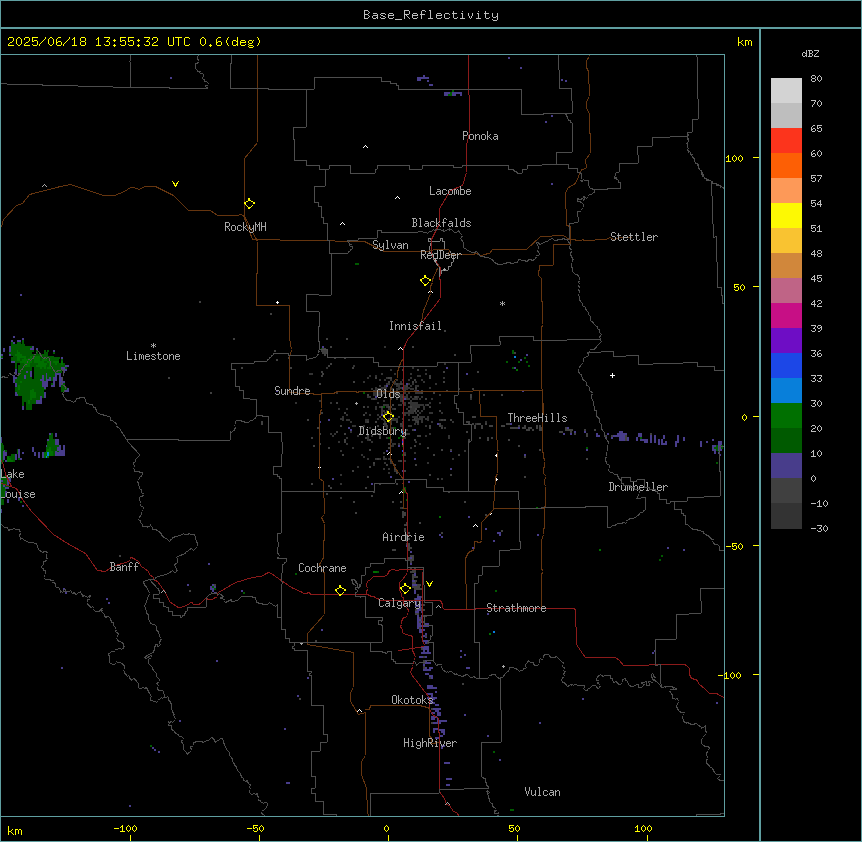Click the white plus marker northwest of Drumheller
Screen dimensions: 862x842
[x=612, y=375]
